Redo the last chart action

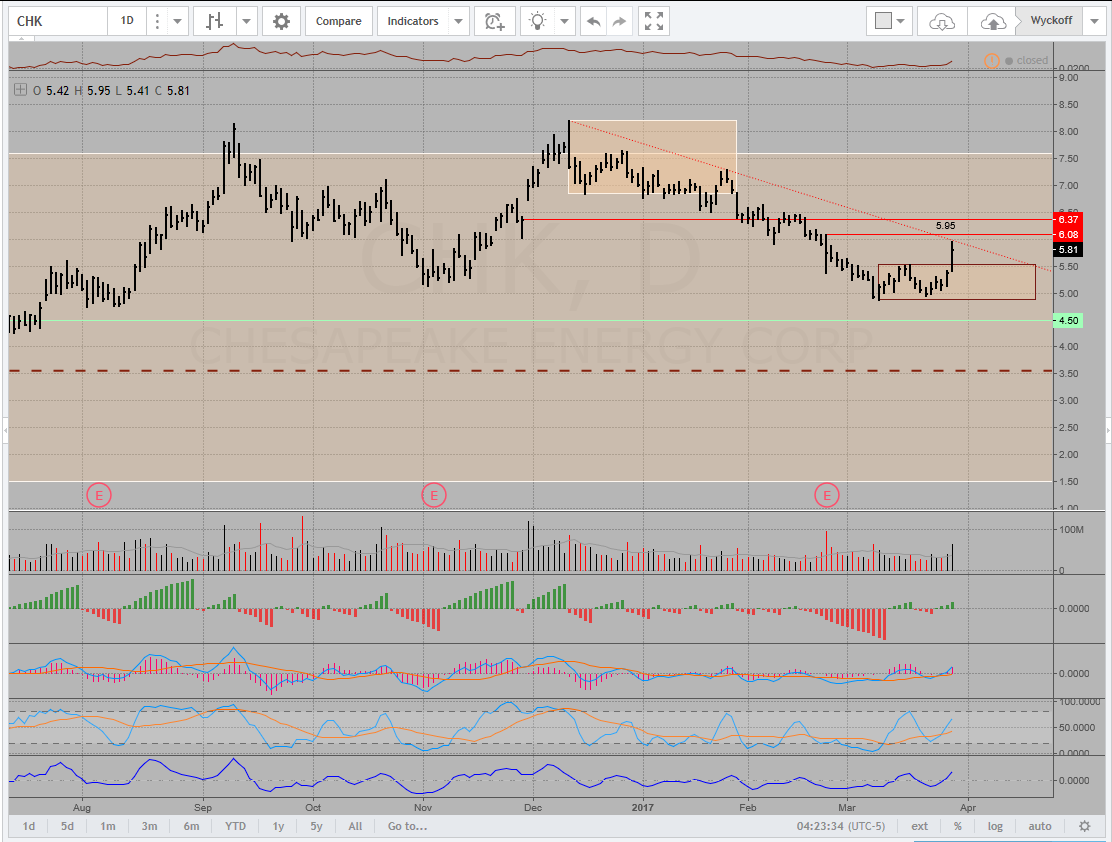620,21
